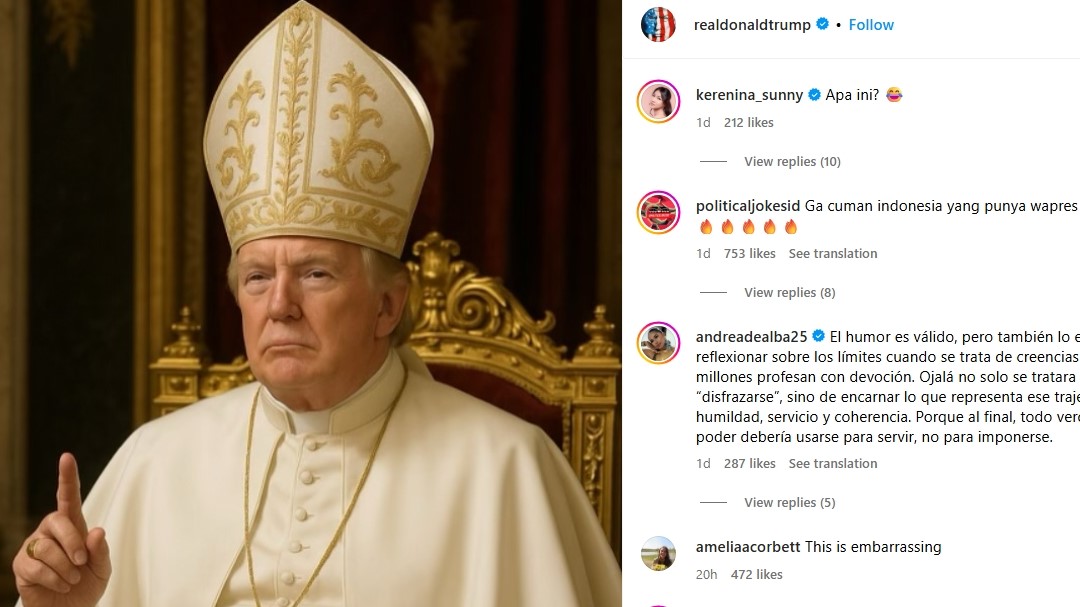See translation of politicaljokesid's comment
Screen dimensions: 1080x607
click(x=832, y=254)
